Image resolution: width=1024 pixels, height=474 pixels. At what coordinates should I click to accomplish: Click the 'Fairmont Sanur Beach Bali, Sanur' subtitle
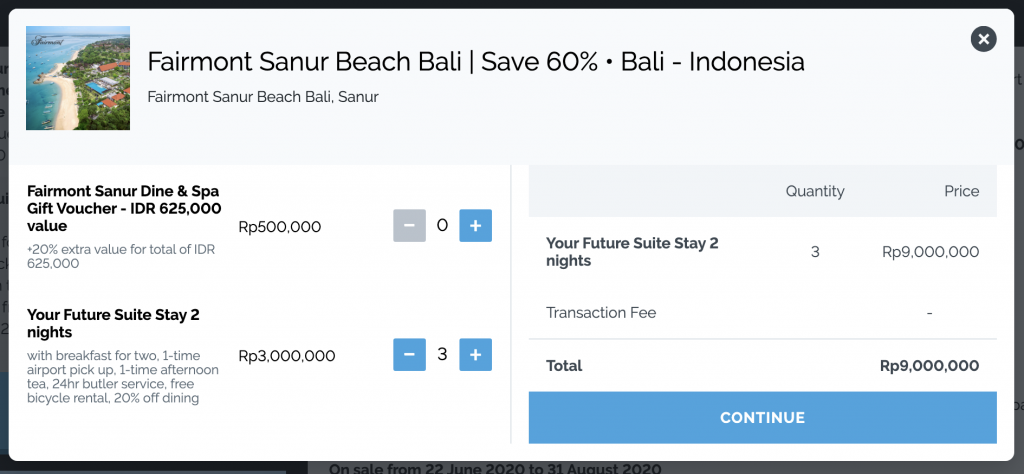coord(263,97)
